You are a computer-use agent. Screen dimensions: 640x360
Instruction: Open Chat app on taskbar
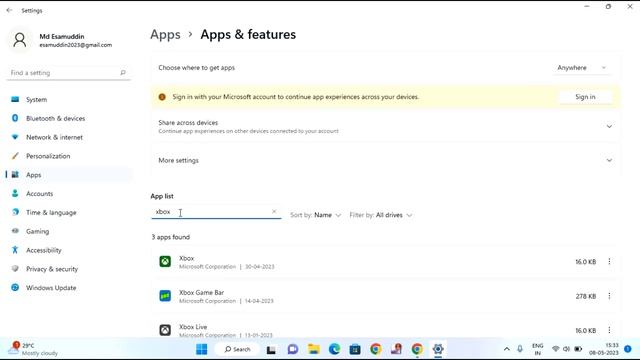tap(293, 349)
